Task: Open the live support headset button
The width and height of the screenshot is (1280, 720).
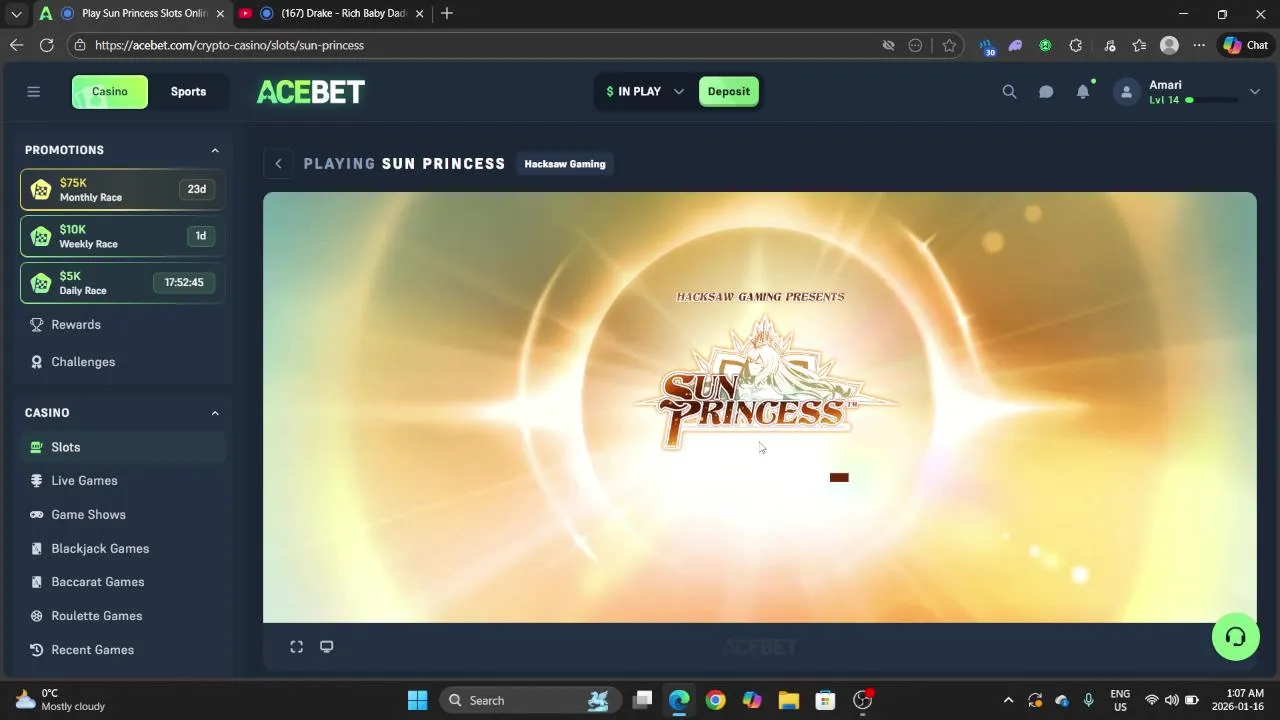Action: point(1235,636)
